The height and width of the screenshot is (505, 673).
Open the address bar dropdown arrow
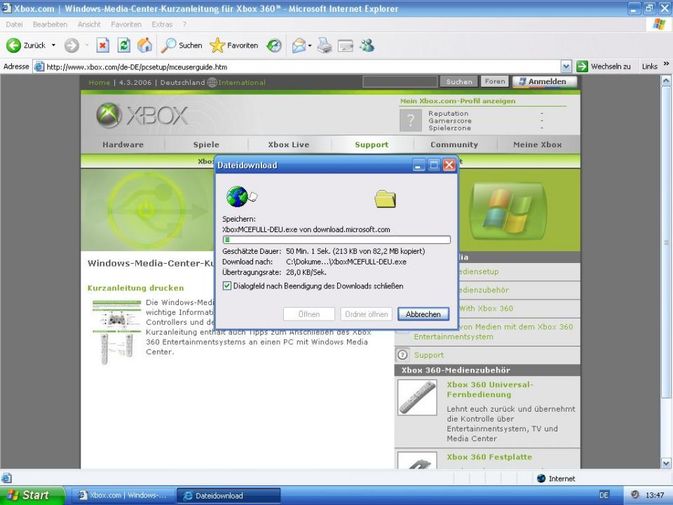[566, 67]
